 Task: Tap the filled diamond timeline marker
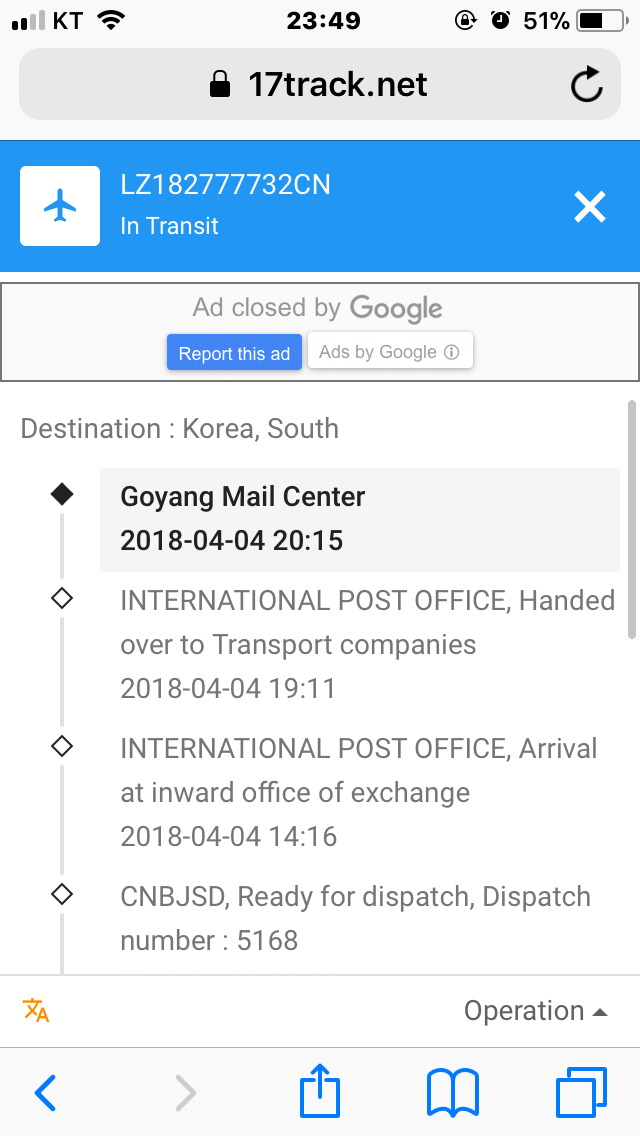[62, 493]
